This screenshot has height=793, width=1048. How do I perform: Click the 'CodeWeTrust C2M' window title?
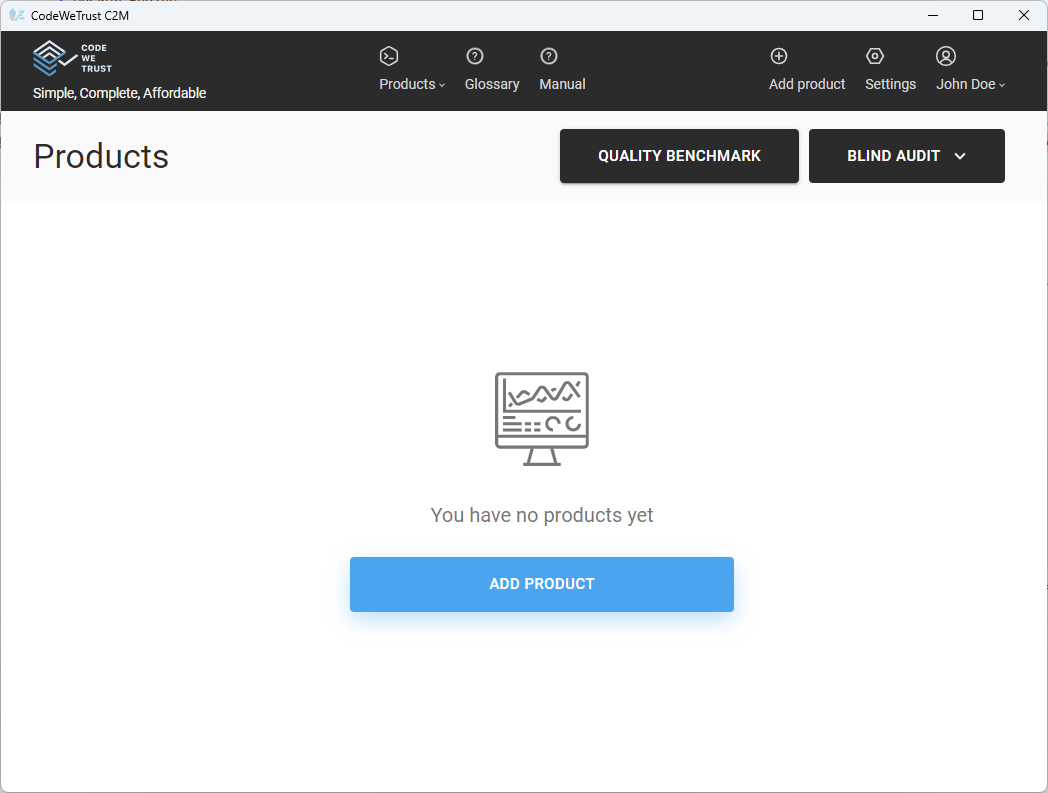coord(80,15)
